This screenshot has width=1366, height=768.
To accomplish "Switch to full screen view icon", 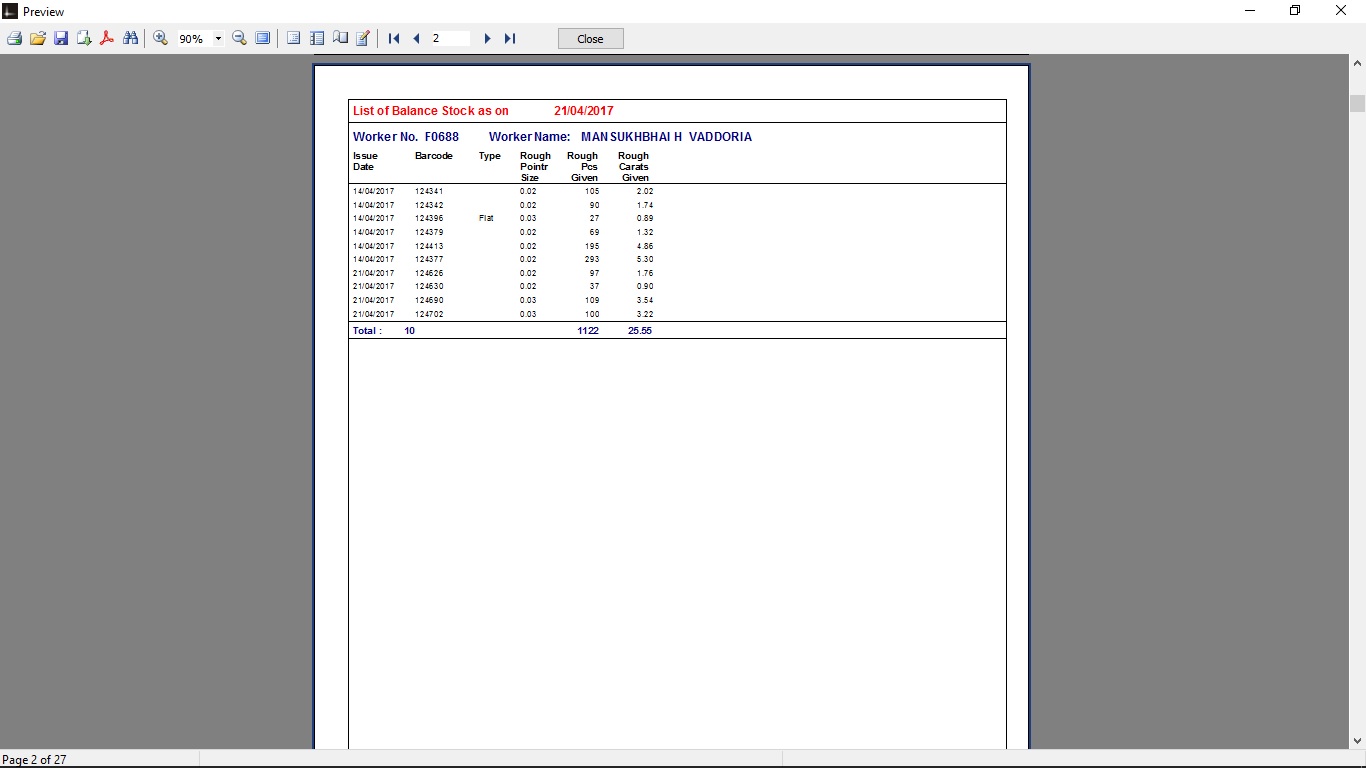I will 263,38.
